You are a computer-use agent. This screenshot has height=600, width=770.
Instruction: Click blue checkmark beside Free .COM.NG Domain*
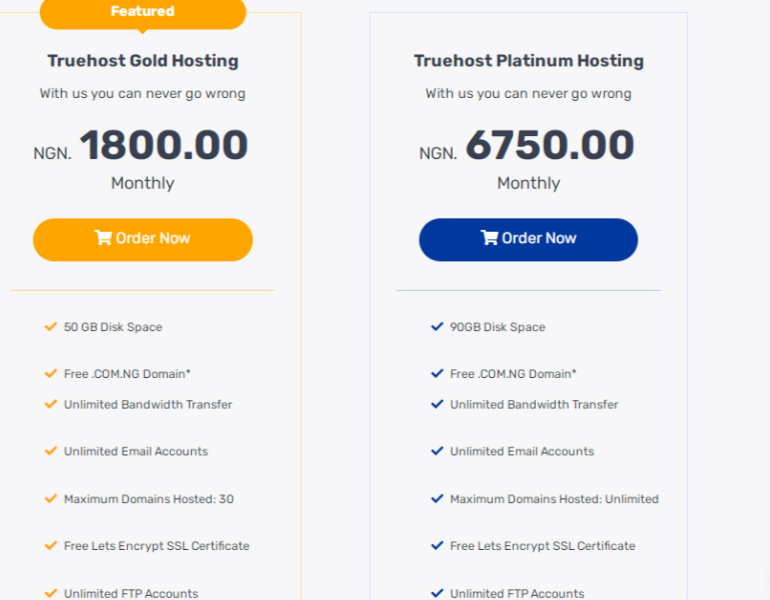437,373
